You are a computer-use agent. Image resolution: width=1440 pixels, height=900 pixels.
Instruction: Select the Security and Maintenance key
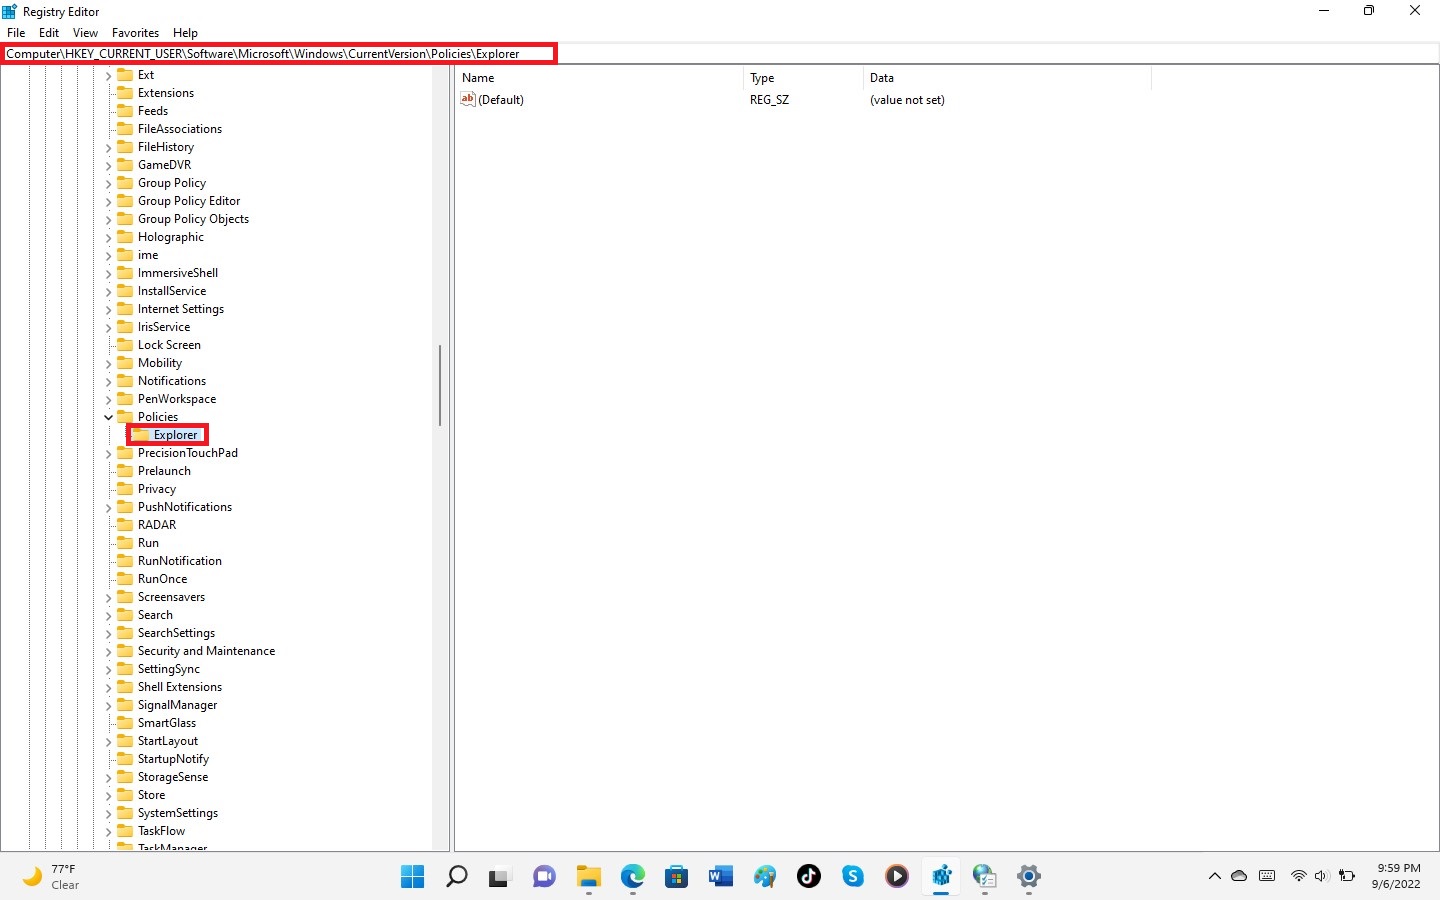point(206,651)
